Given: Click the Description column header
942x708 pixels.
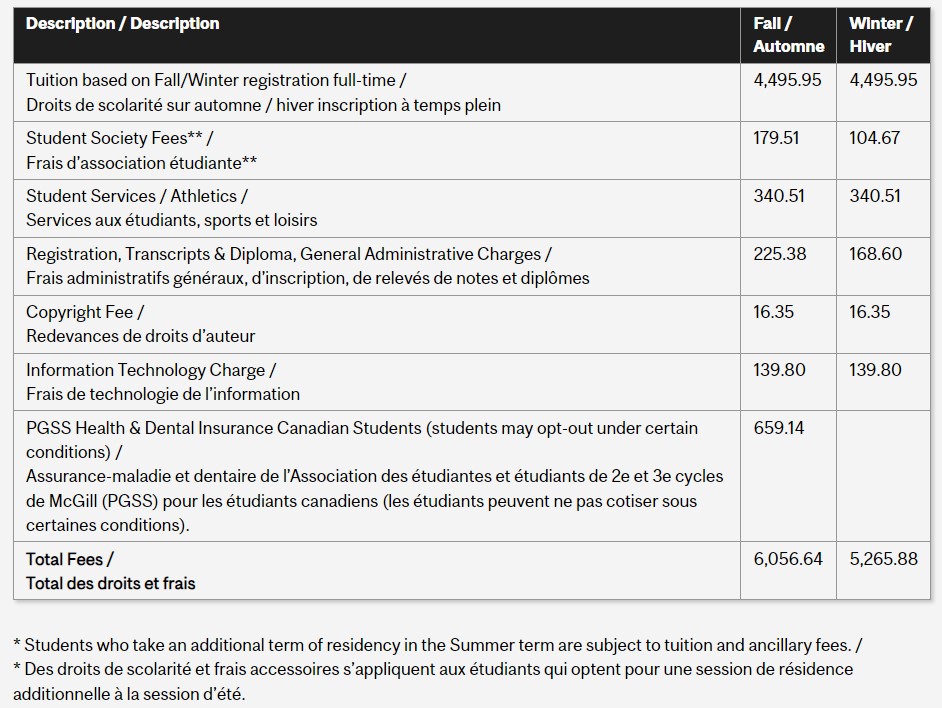Looking at the screenshot, I should (122, 24).
